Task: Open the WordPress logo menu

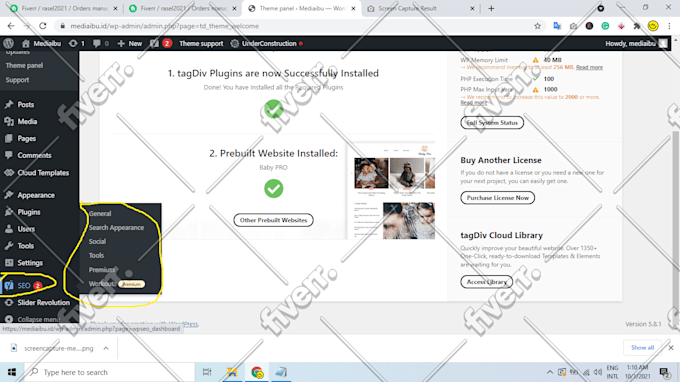Action: pos(8,43)
